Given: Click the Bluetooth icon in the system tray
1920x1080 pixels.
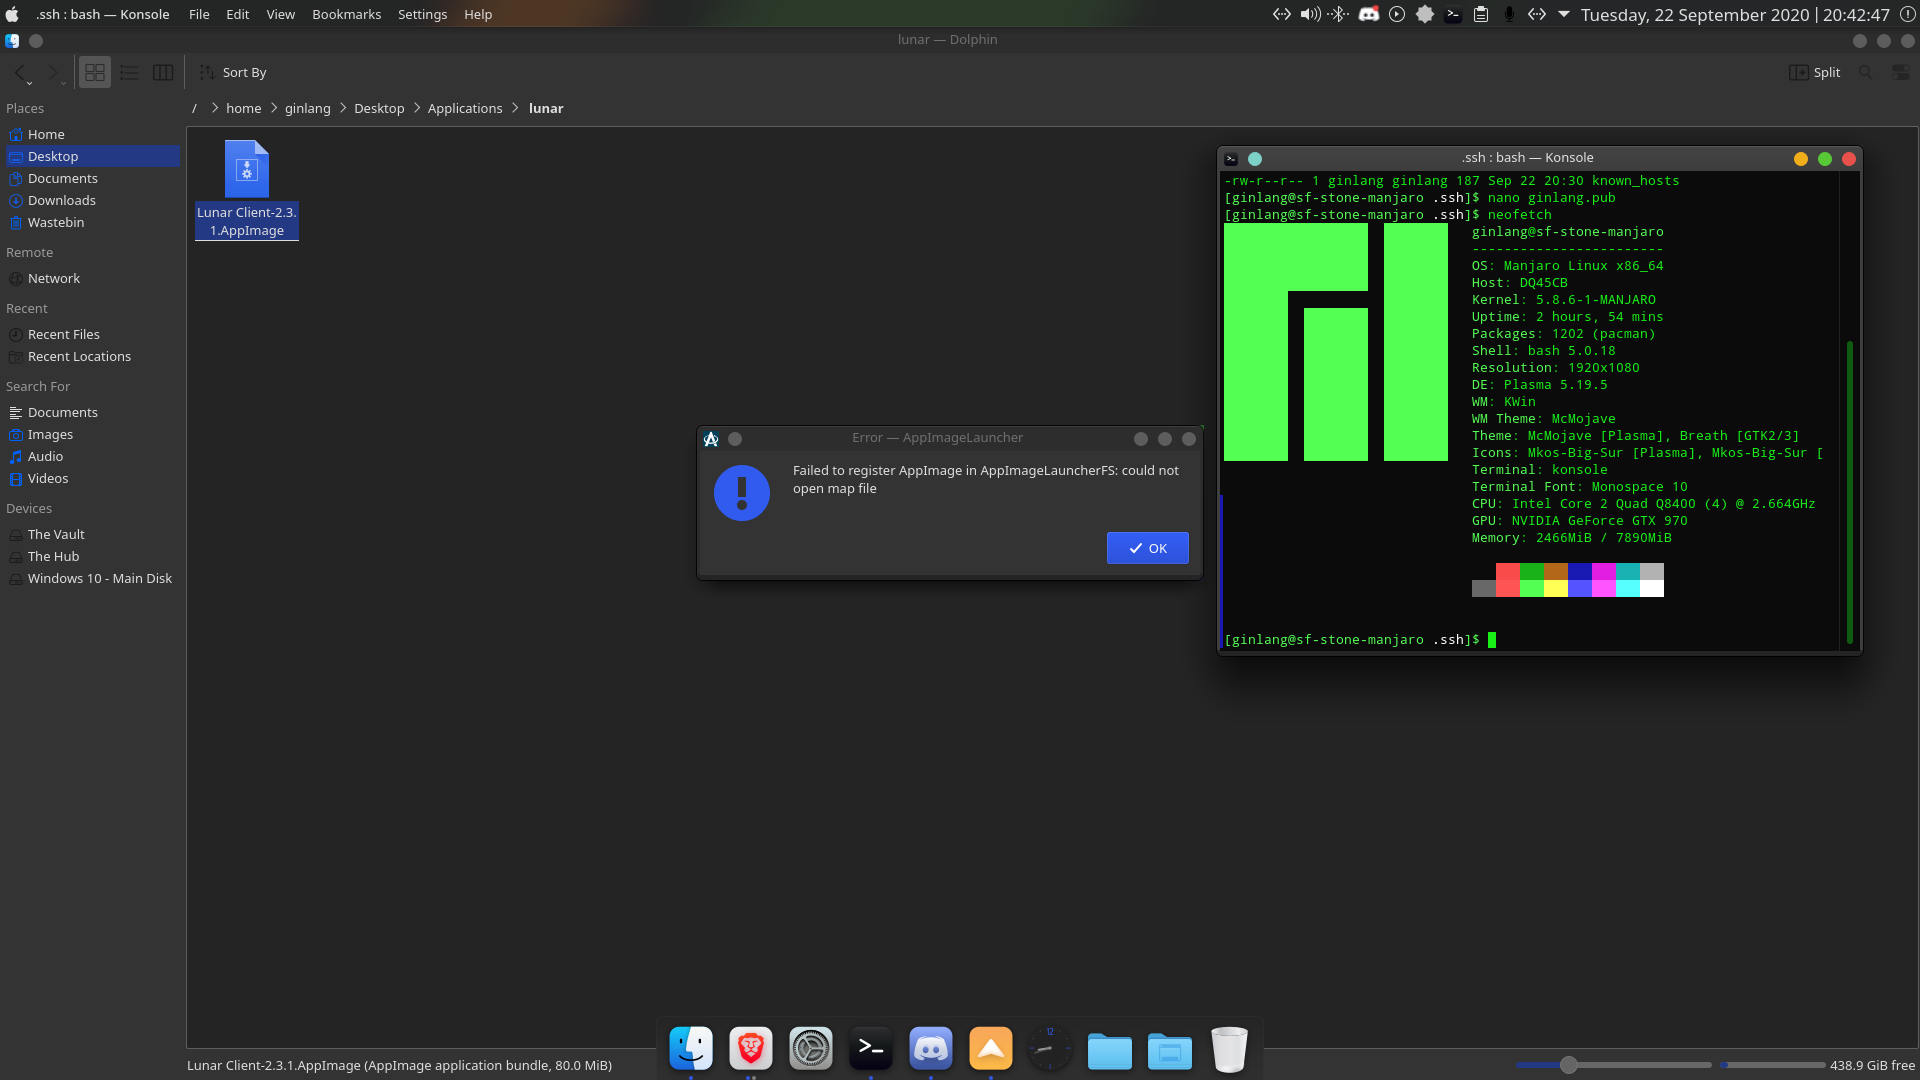Looking at the screenshot, I should tap(1338, 14).
